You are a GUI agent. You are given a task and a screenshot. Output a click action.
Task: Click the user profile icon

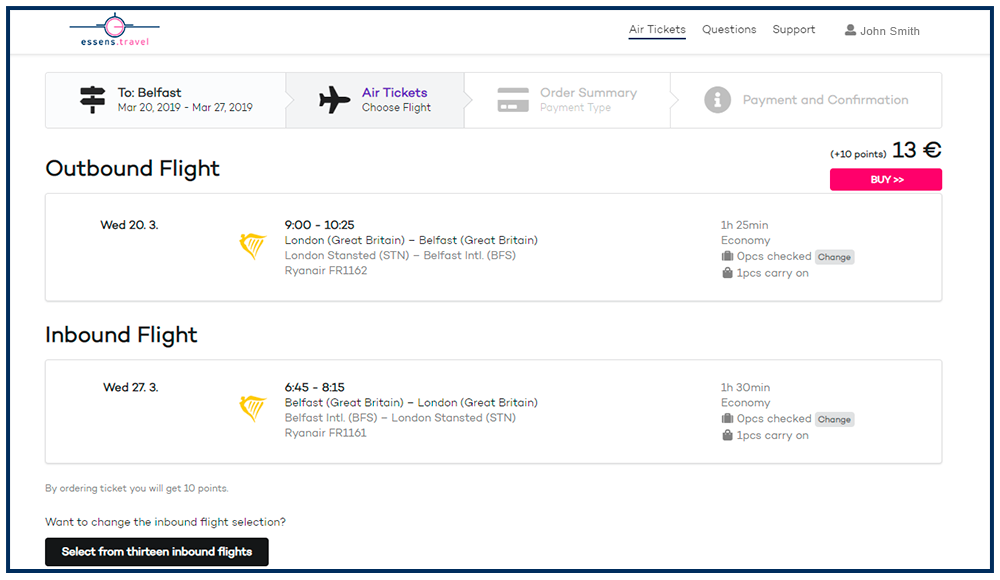[x=850, y=30]
